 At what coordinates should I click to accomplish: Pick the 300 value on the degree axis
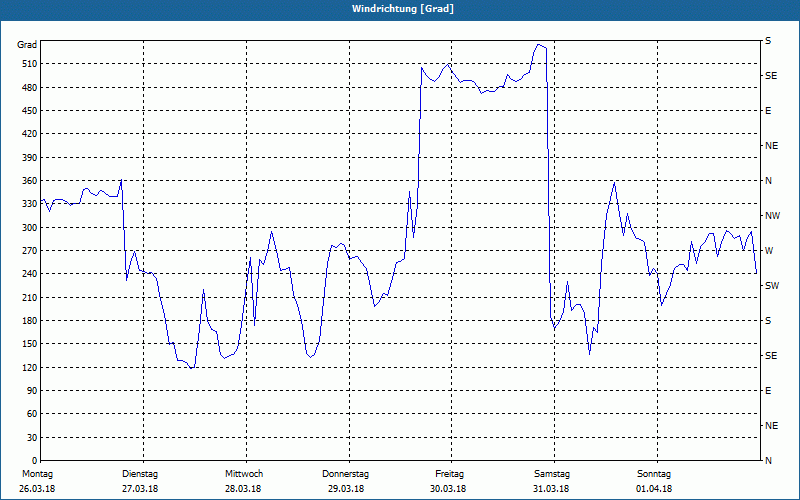pos(29,228)
